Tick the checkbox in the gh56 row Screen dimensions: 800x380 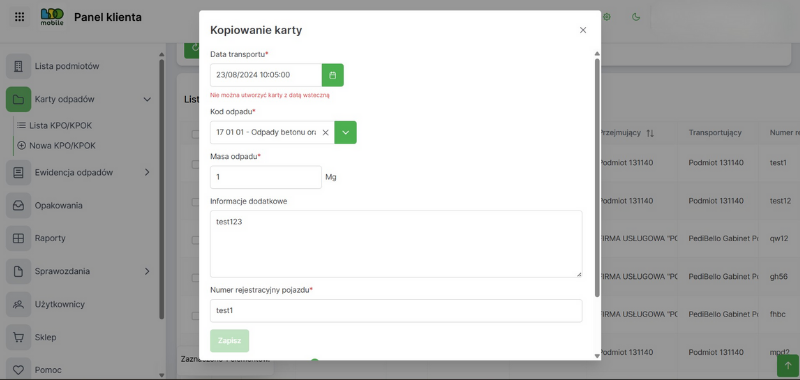(x=195, y=277)
